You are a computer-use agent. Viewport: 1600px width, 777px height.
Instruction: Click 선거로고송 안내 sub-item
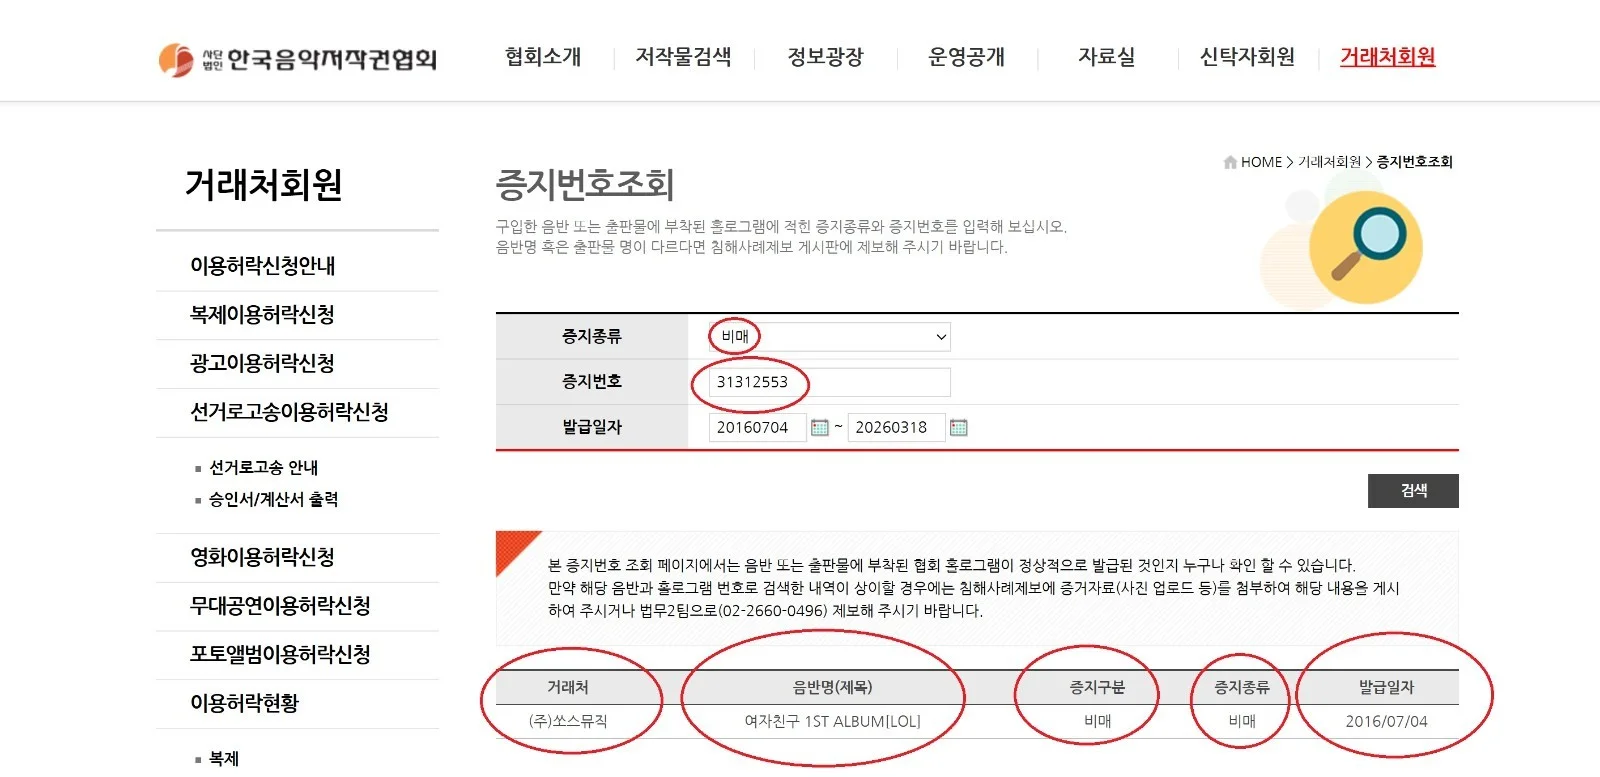pos(263,468)
